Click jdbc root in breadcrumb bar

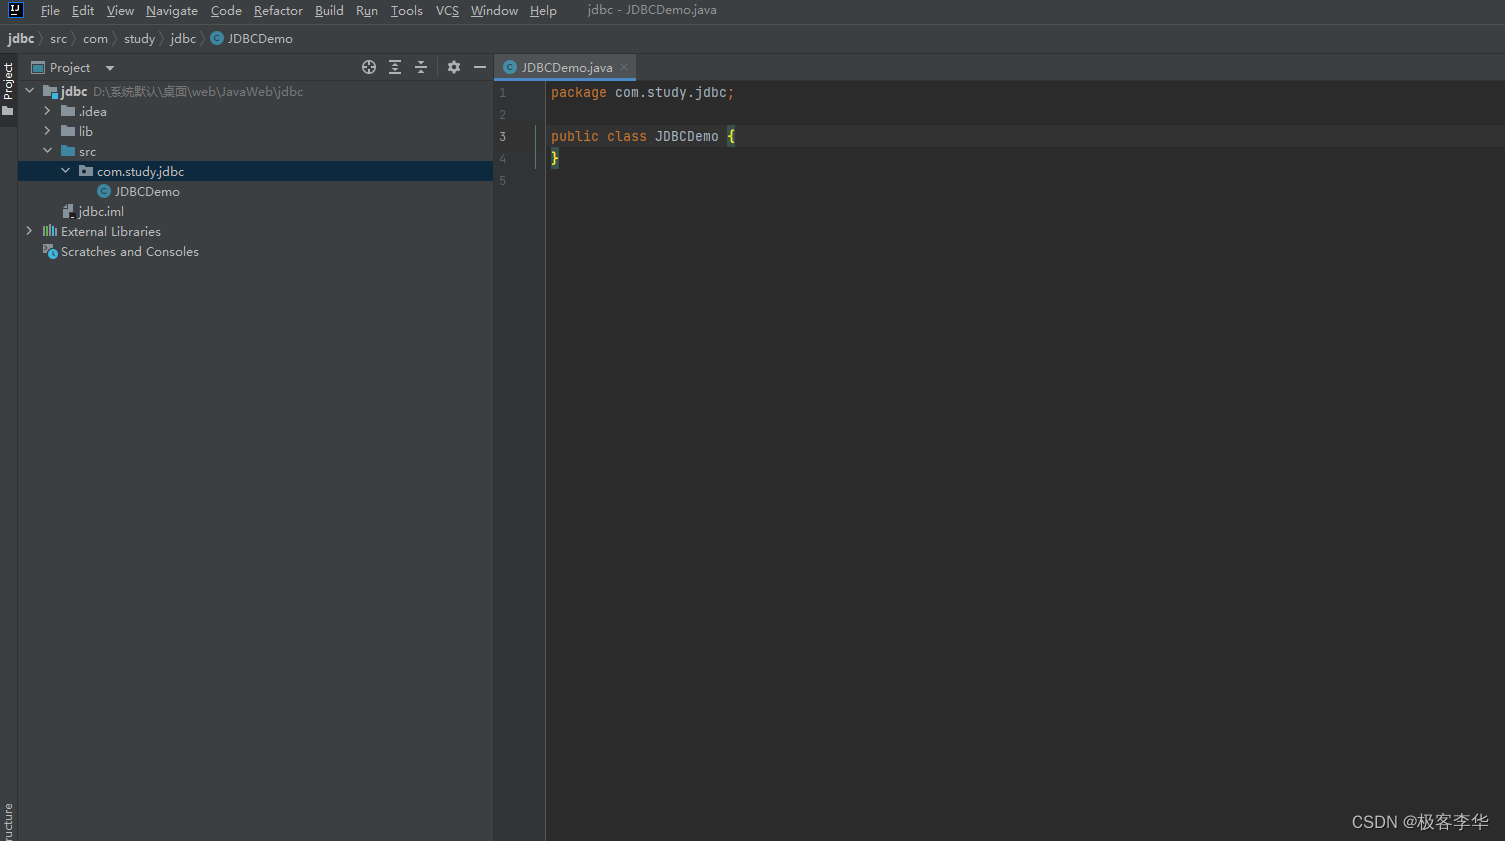[x=21, y=38]
